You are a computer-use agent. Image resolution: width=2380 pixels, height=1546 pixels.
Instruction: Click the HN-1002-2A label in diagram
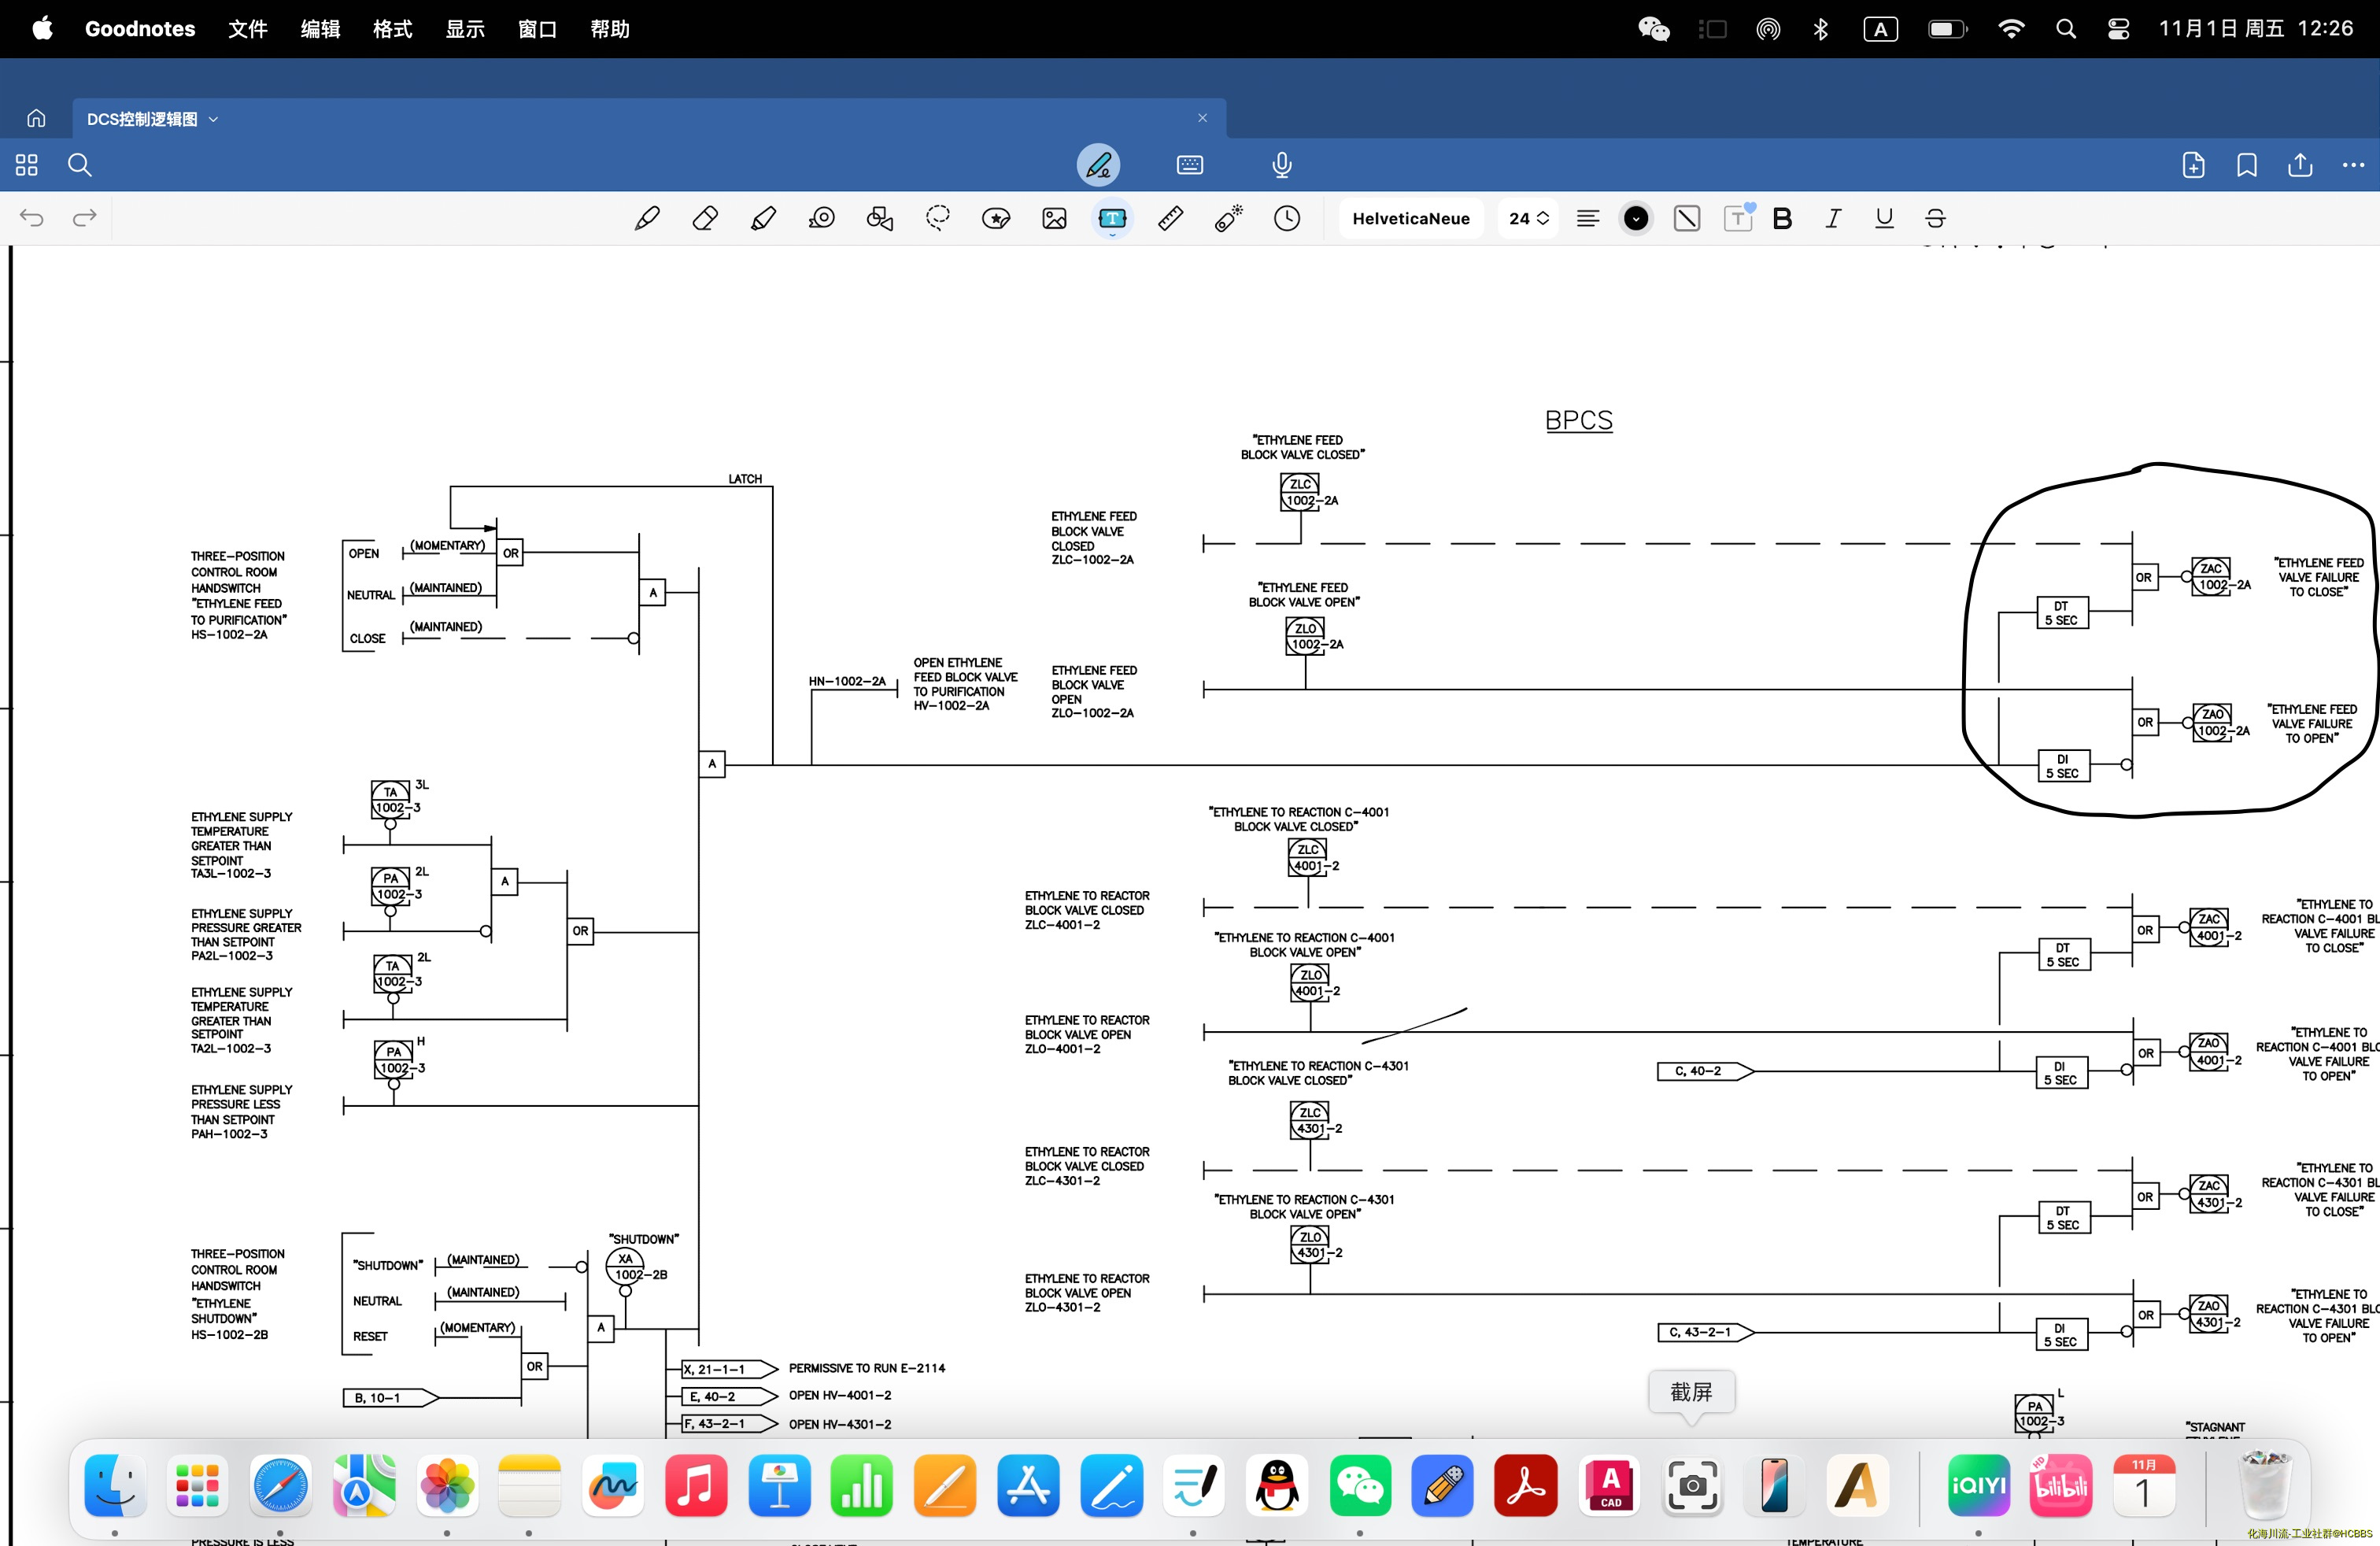point(847,681)
